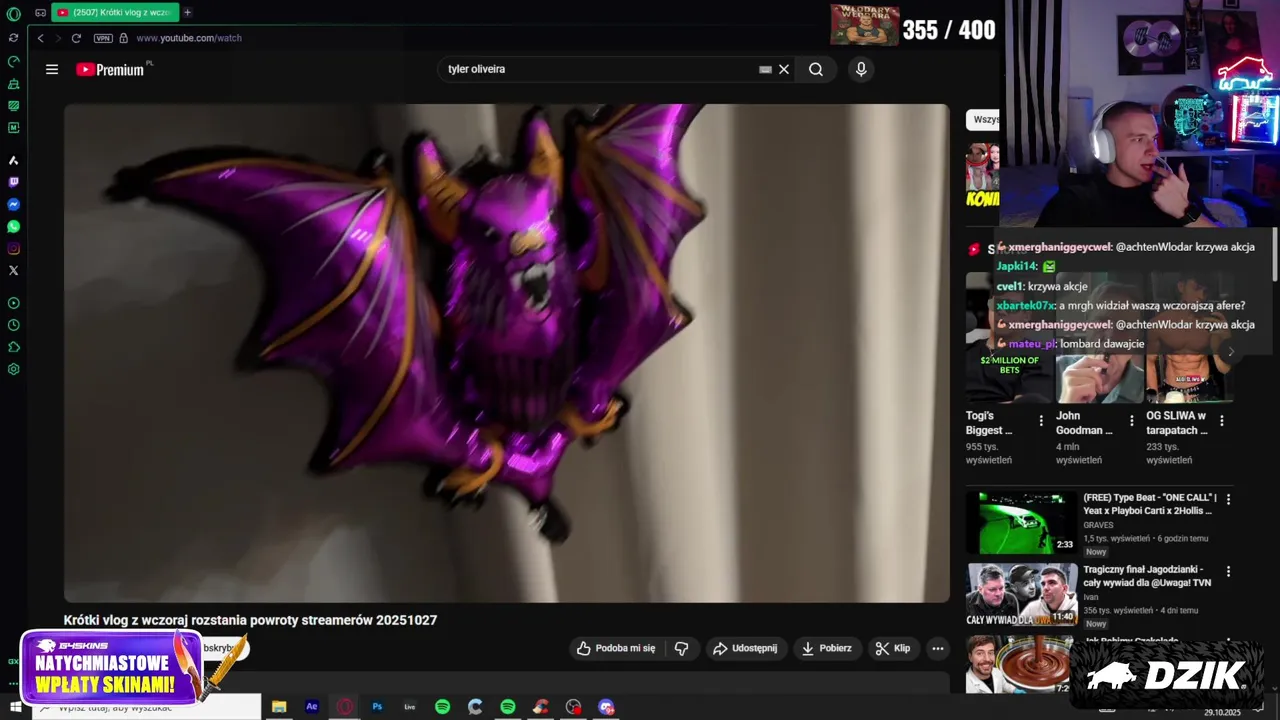The height and width of the screenshot is (720, 1280).
Task: Open Aria AI in Opera sidebar
Action: coord(13,160)
